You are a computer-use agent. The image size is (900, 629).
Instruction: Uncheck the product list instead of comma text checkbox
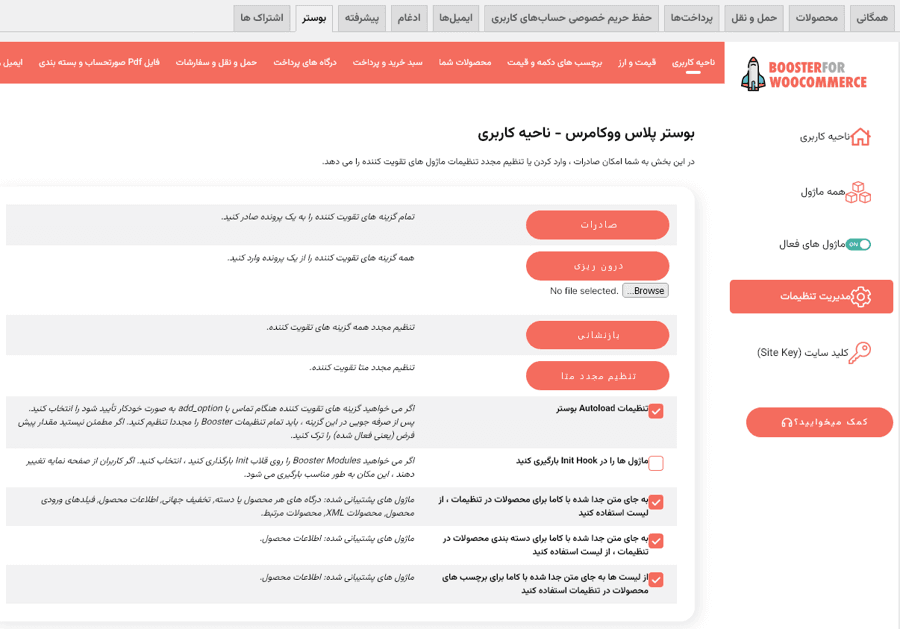(x=656, y=502)
